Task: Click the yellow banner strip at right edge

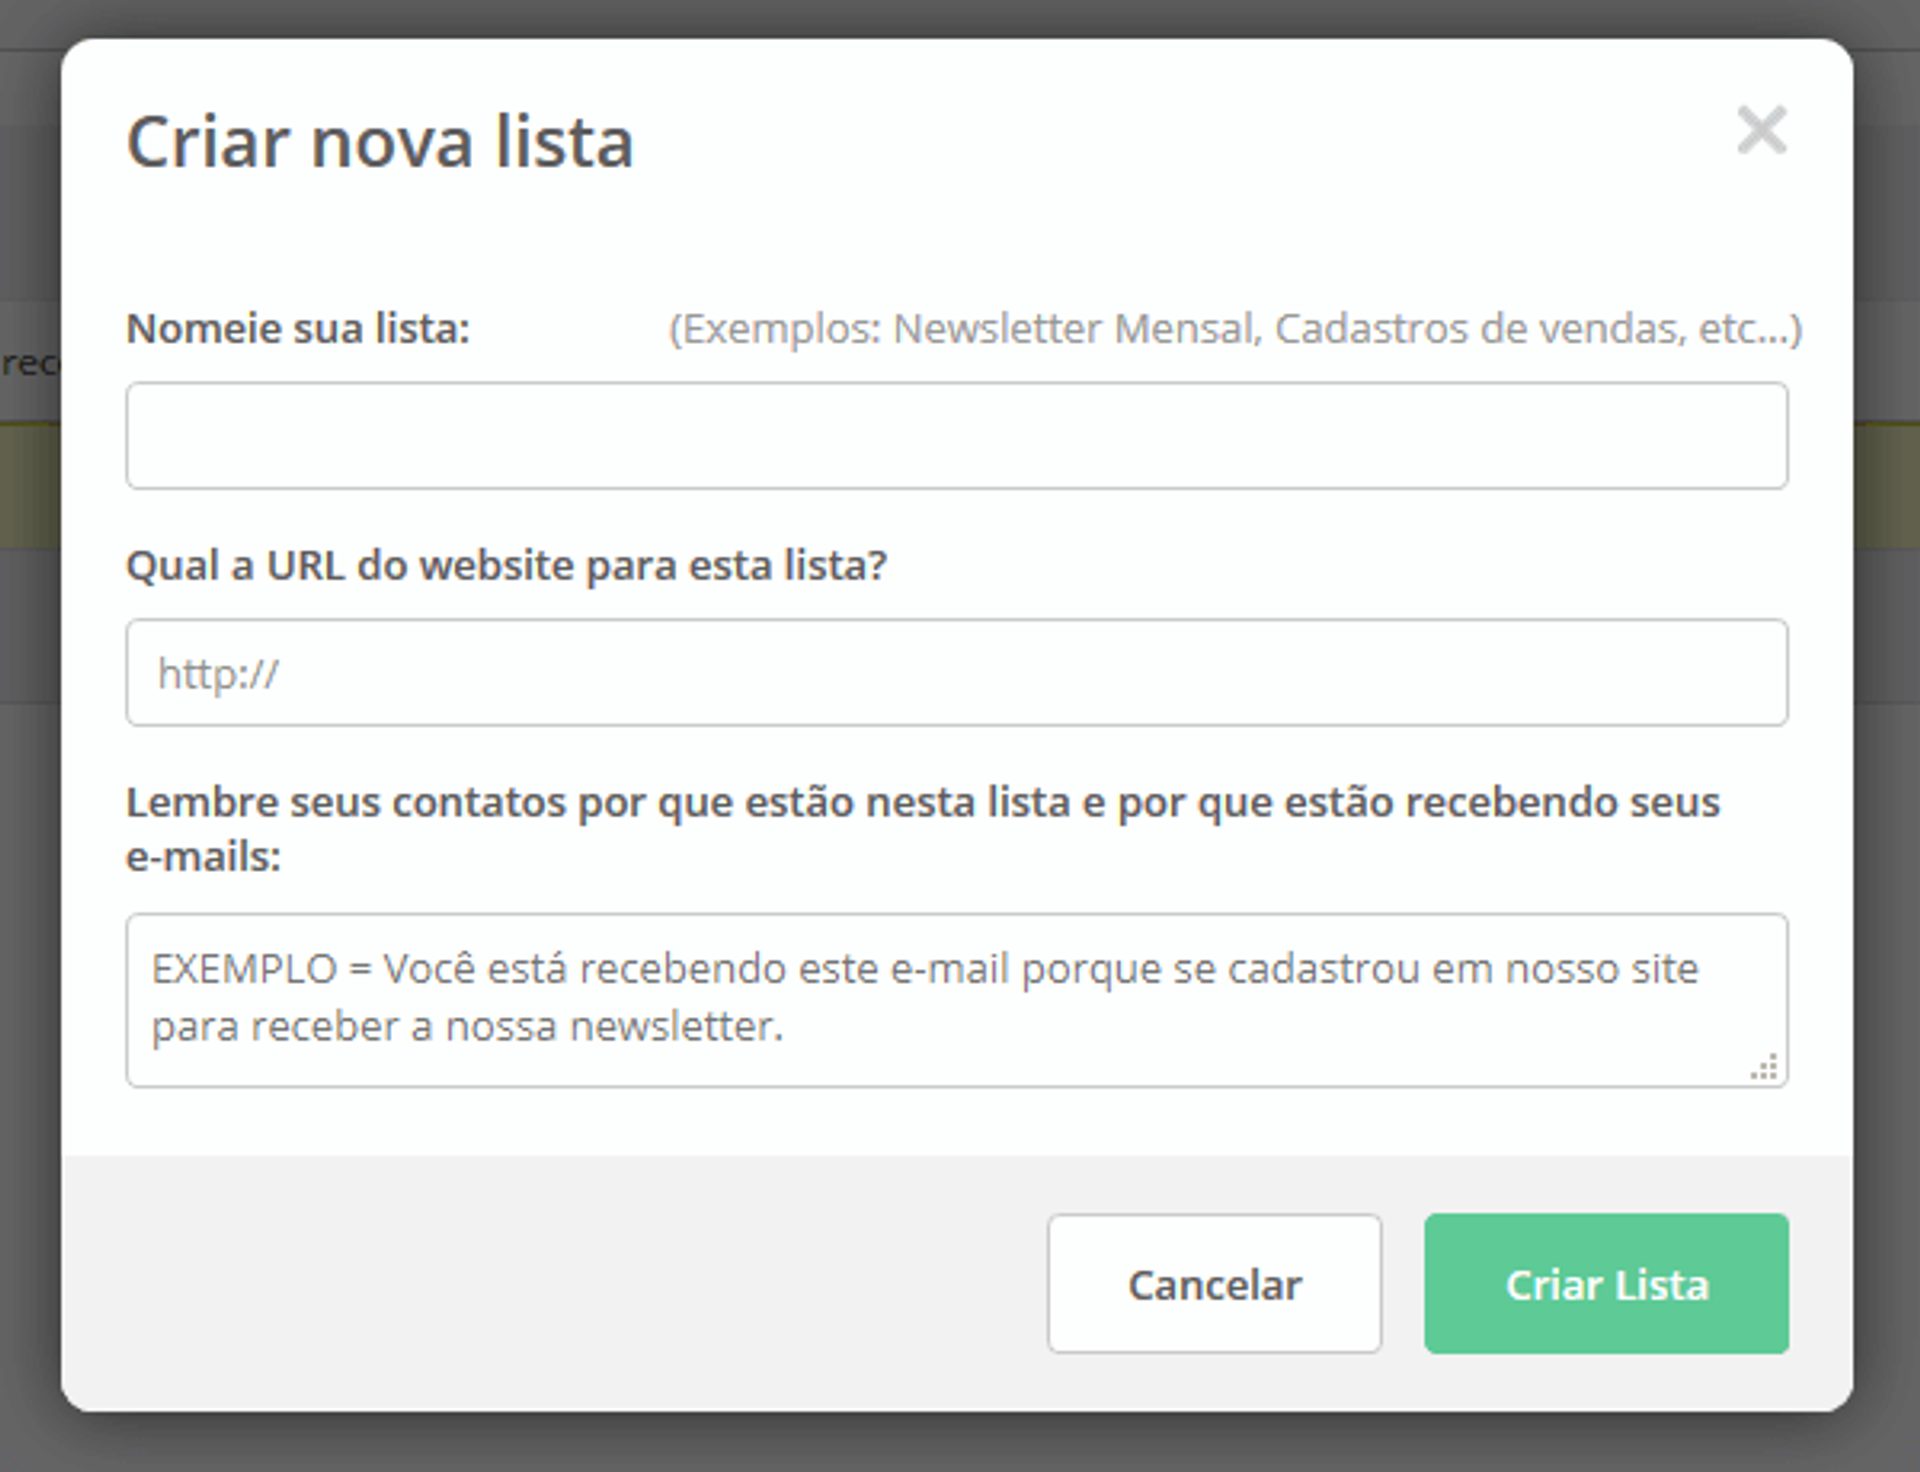Action: click(1888, 486)
